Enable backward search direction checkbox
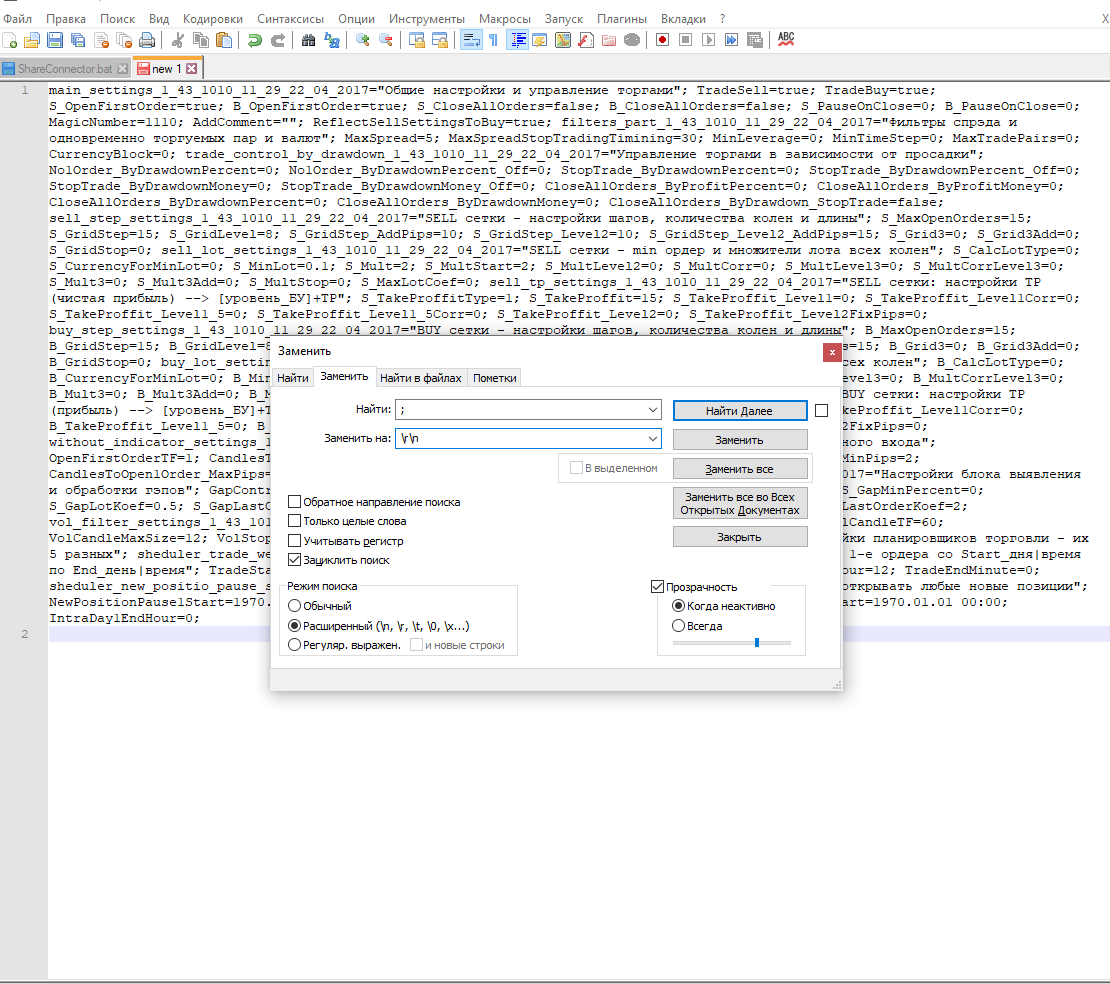Viewport: 1110px width, 984px height. (294, 502)
